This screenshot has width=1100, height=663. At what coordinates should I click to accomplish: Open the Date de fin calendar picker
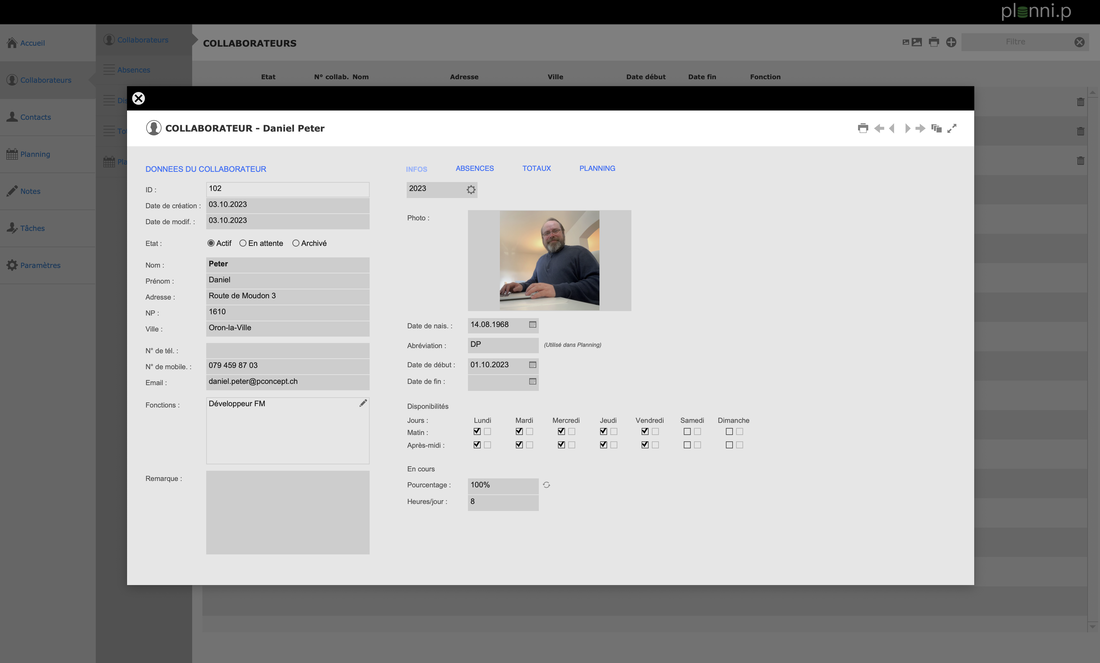(532, 381)
